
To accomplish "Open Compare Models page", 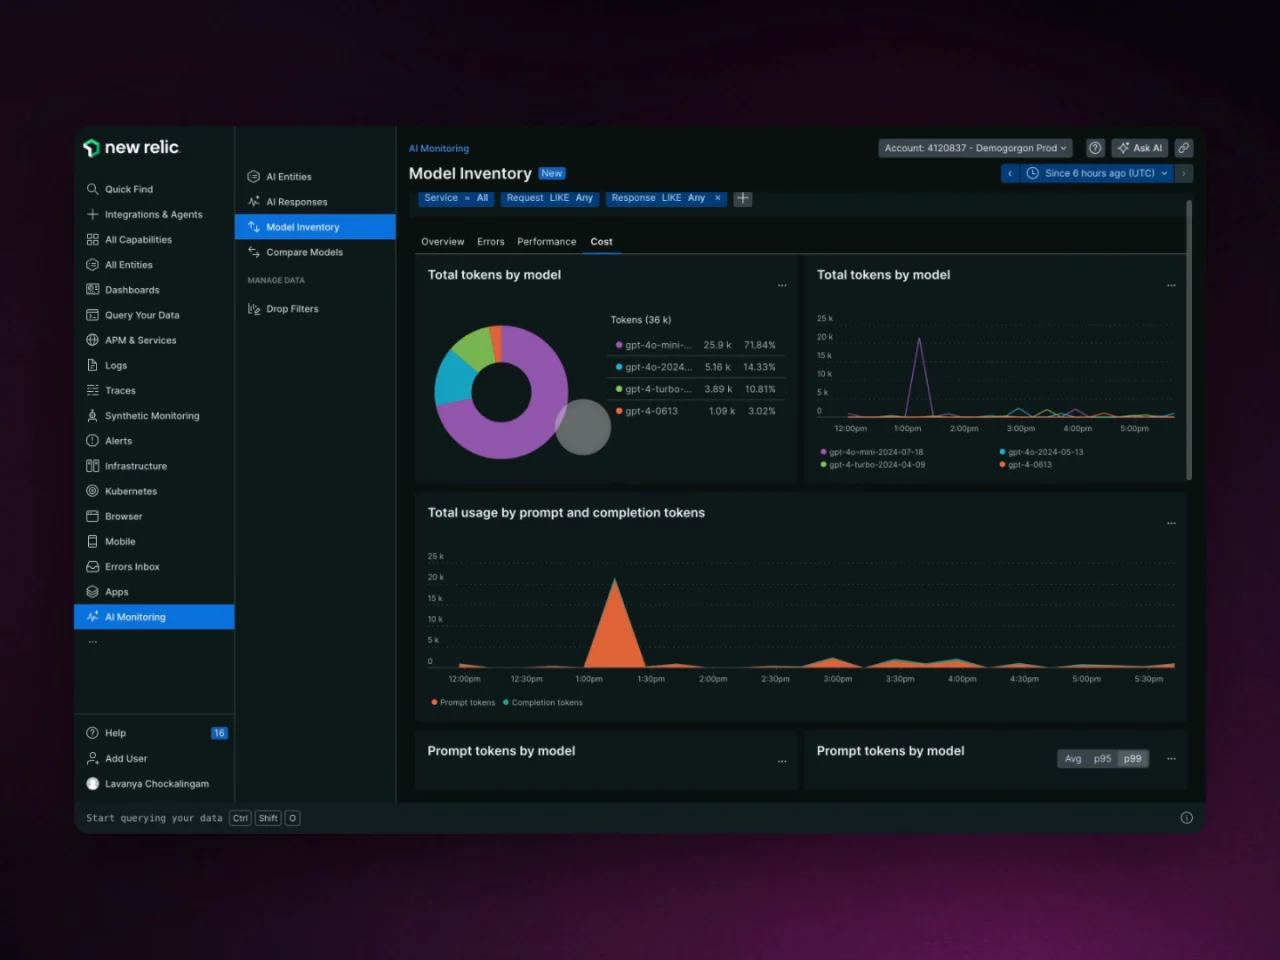I will click(304, 252).
